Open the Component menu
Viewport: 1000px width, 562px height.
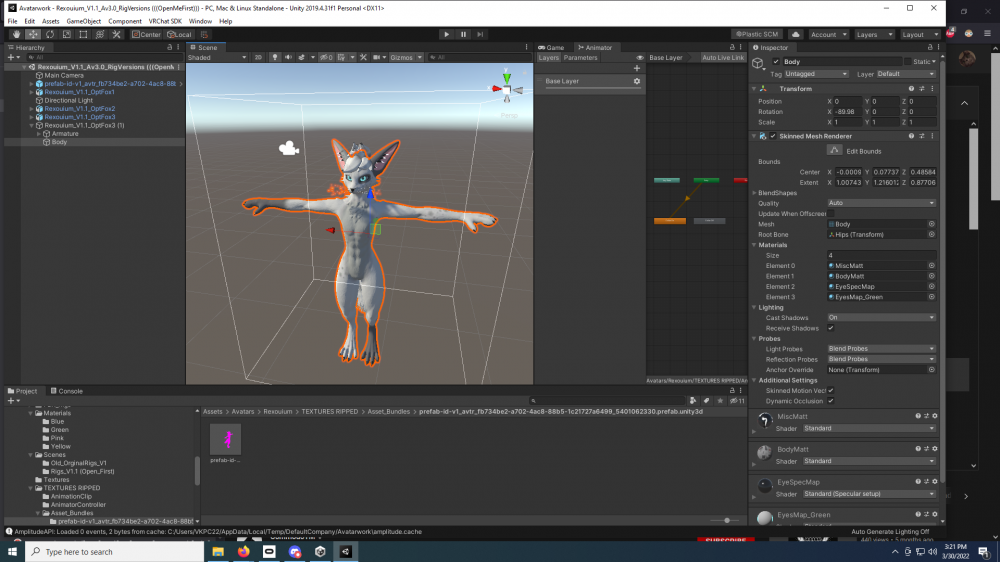tap(125, 21)
